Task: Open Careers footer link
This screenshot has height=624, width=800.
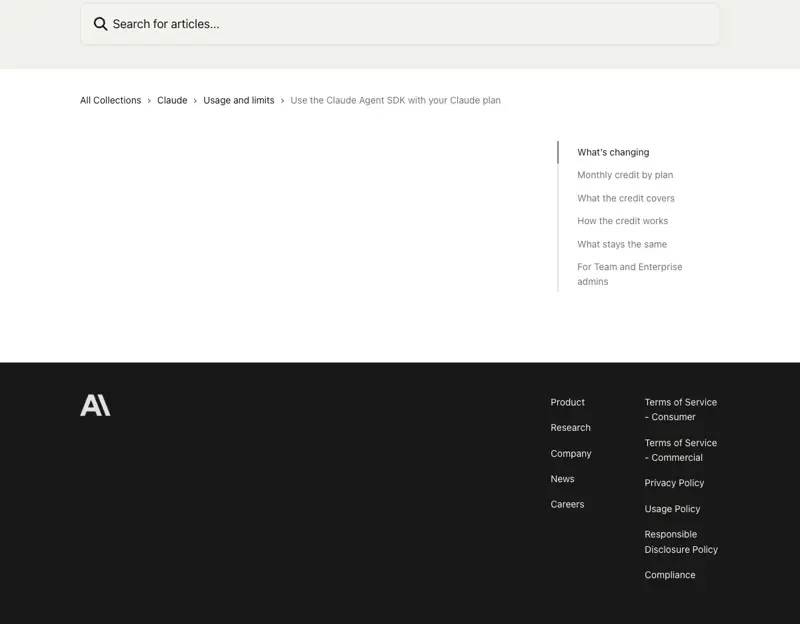Action: 567,504
